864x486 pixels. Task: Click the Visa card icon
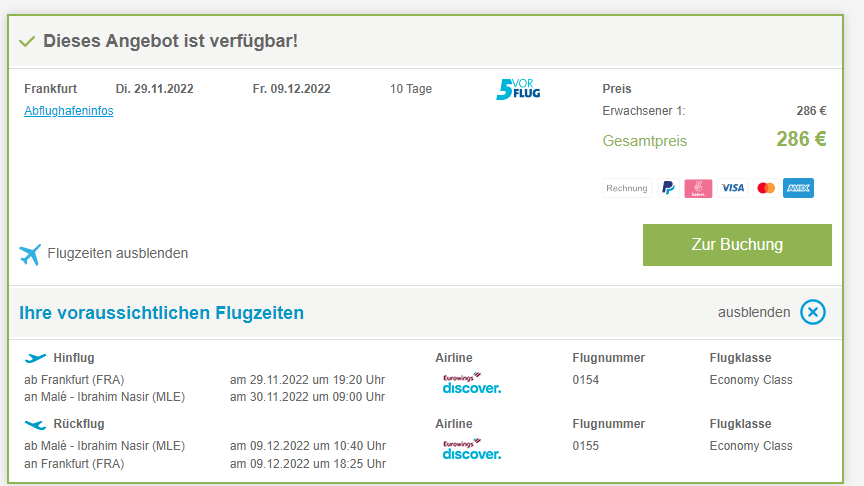tap(732, 188)
